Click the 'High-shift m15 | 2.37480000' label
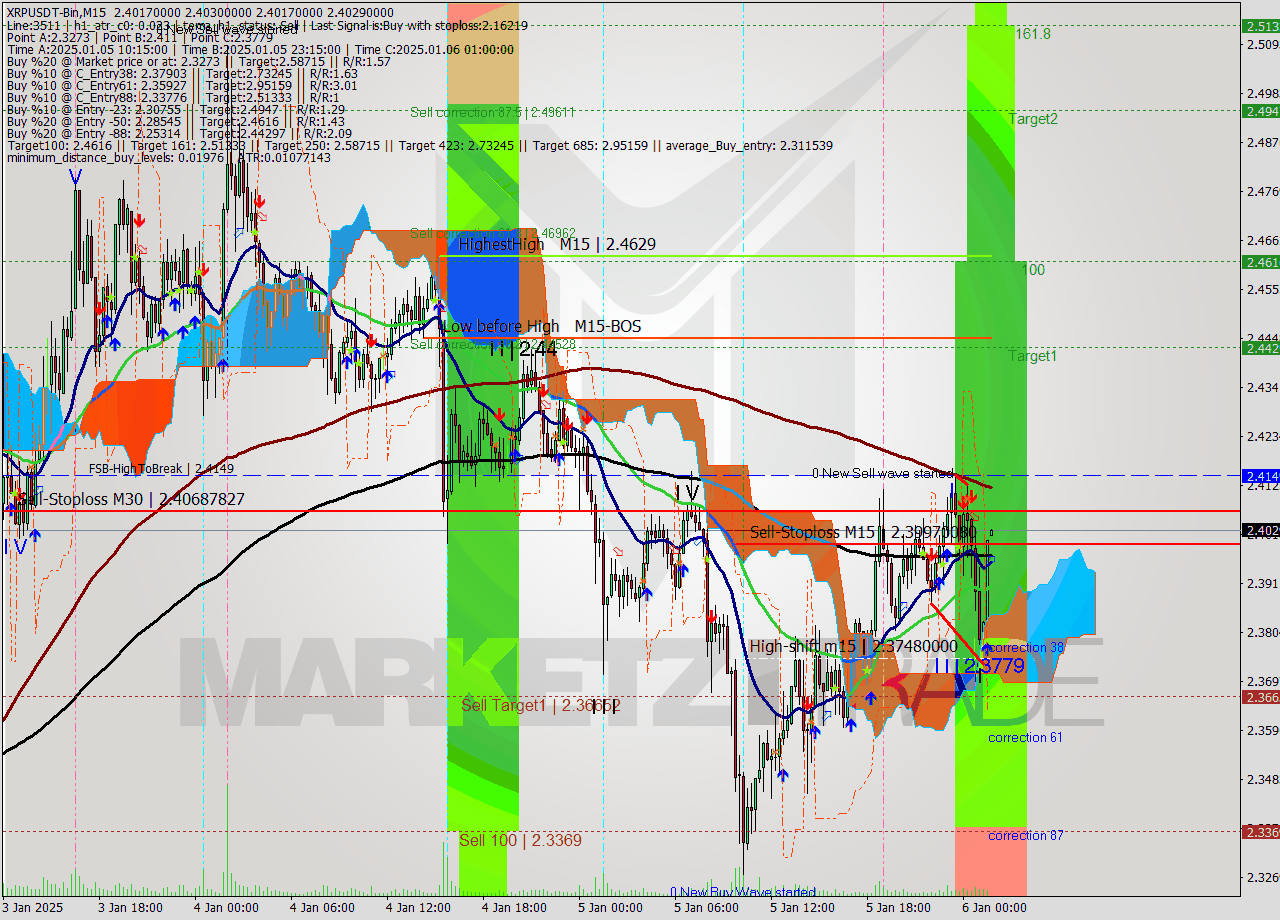 [853, 647]
